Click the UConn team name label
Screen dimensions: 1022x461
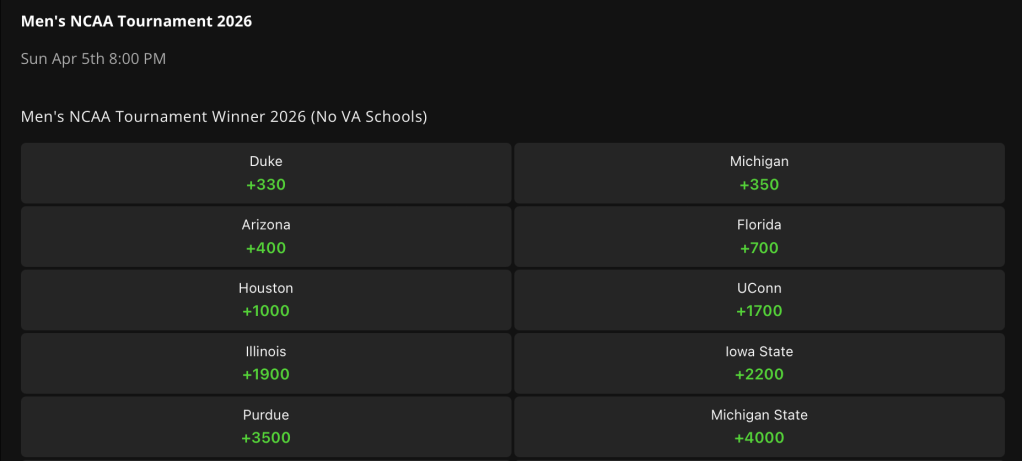[759, 288]
